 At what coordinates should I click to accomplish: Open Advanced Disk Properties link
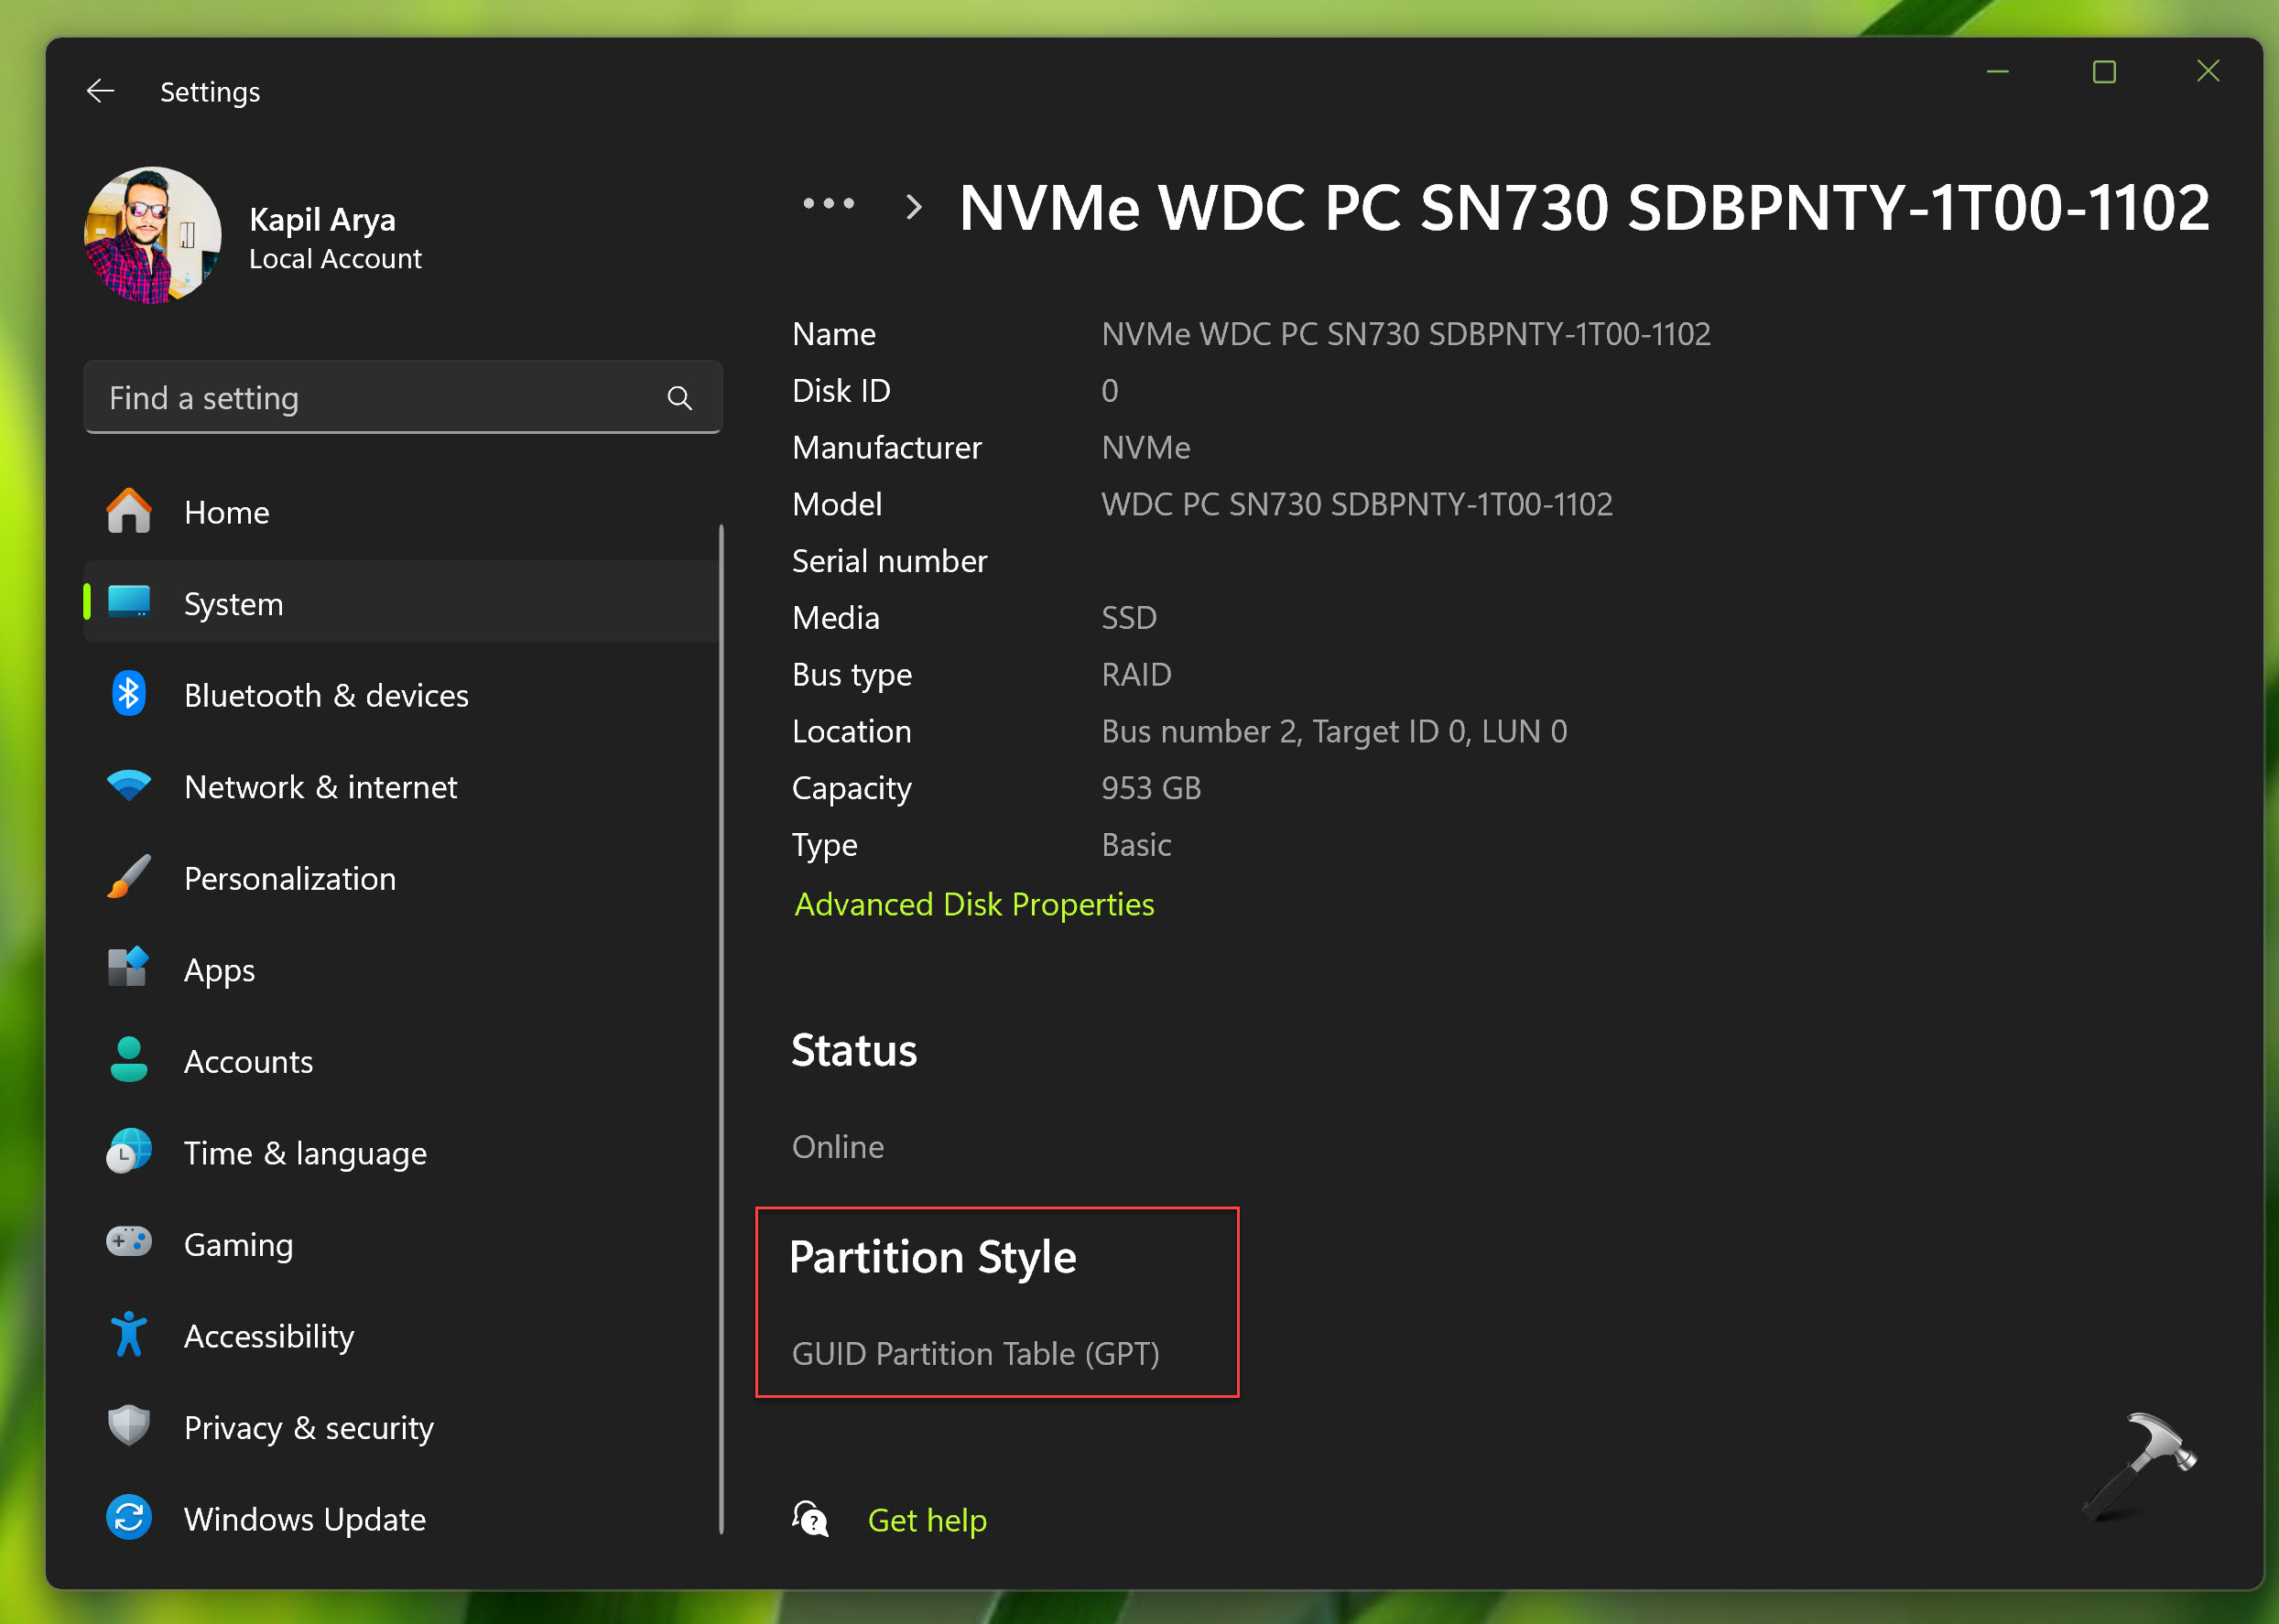tap(973, 904)
